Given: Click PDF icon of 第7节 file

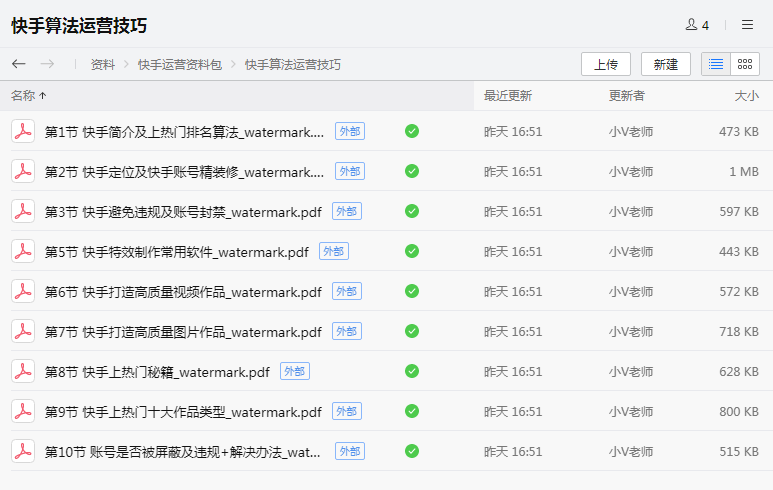Looking at the screenshot, I should 23,331.
